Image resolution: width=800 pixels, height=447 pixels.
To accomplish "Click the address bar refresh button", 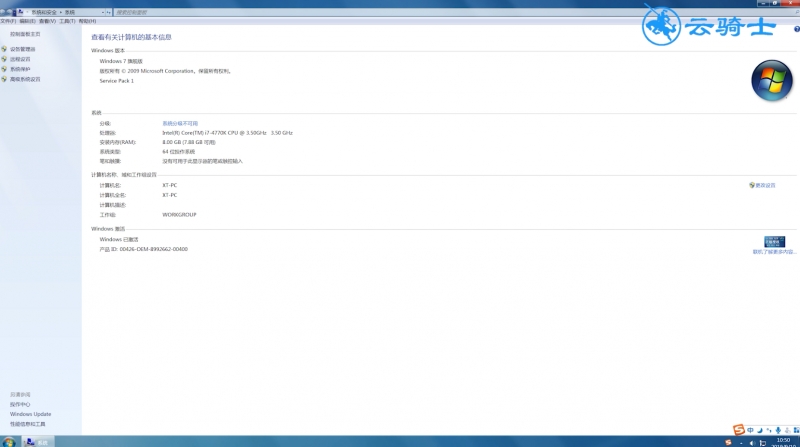I will (x=108, y=12).
